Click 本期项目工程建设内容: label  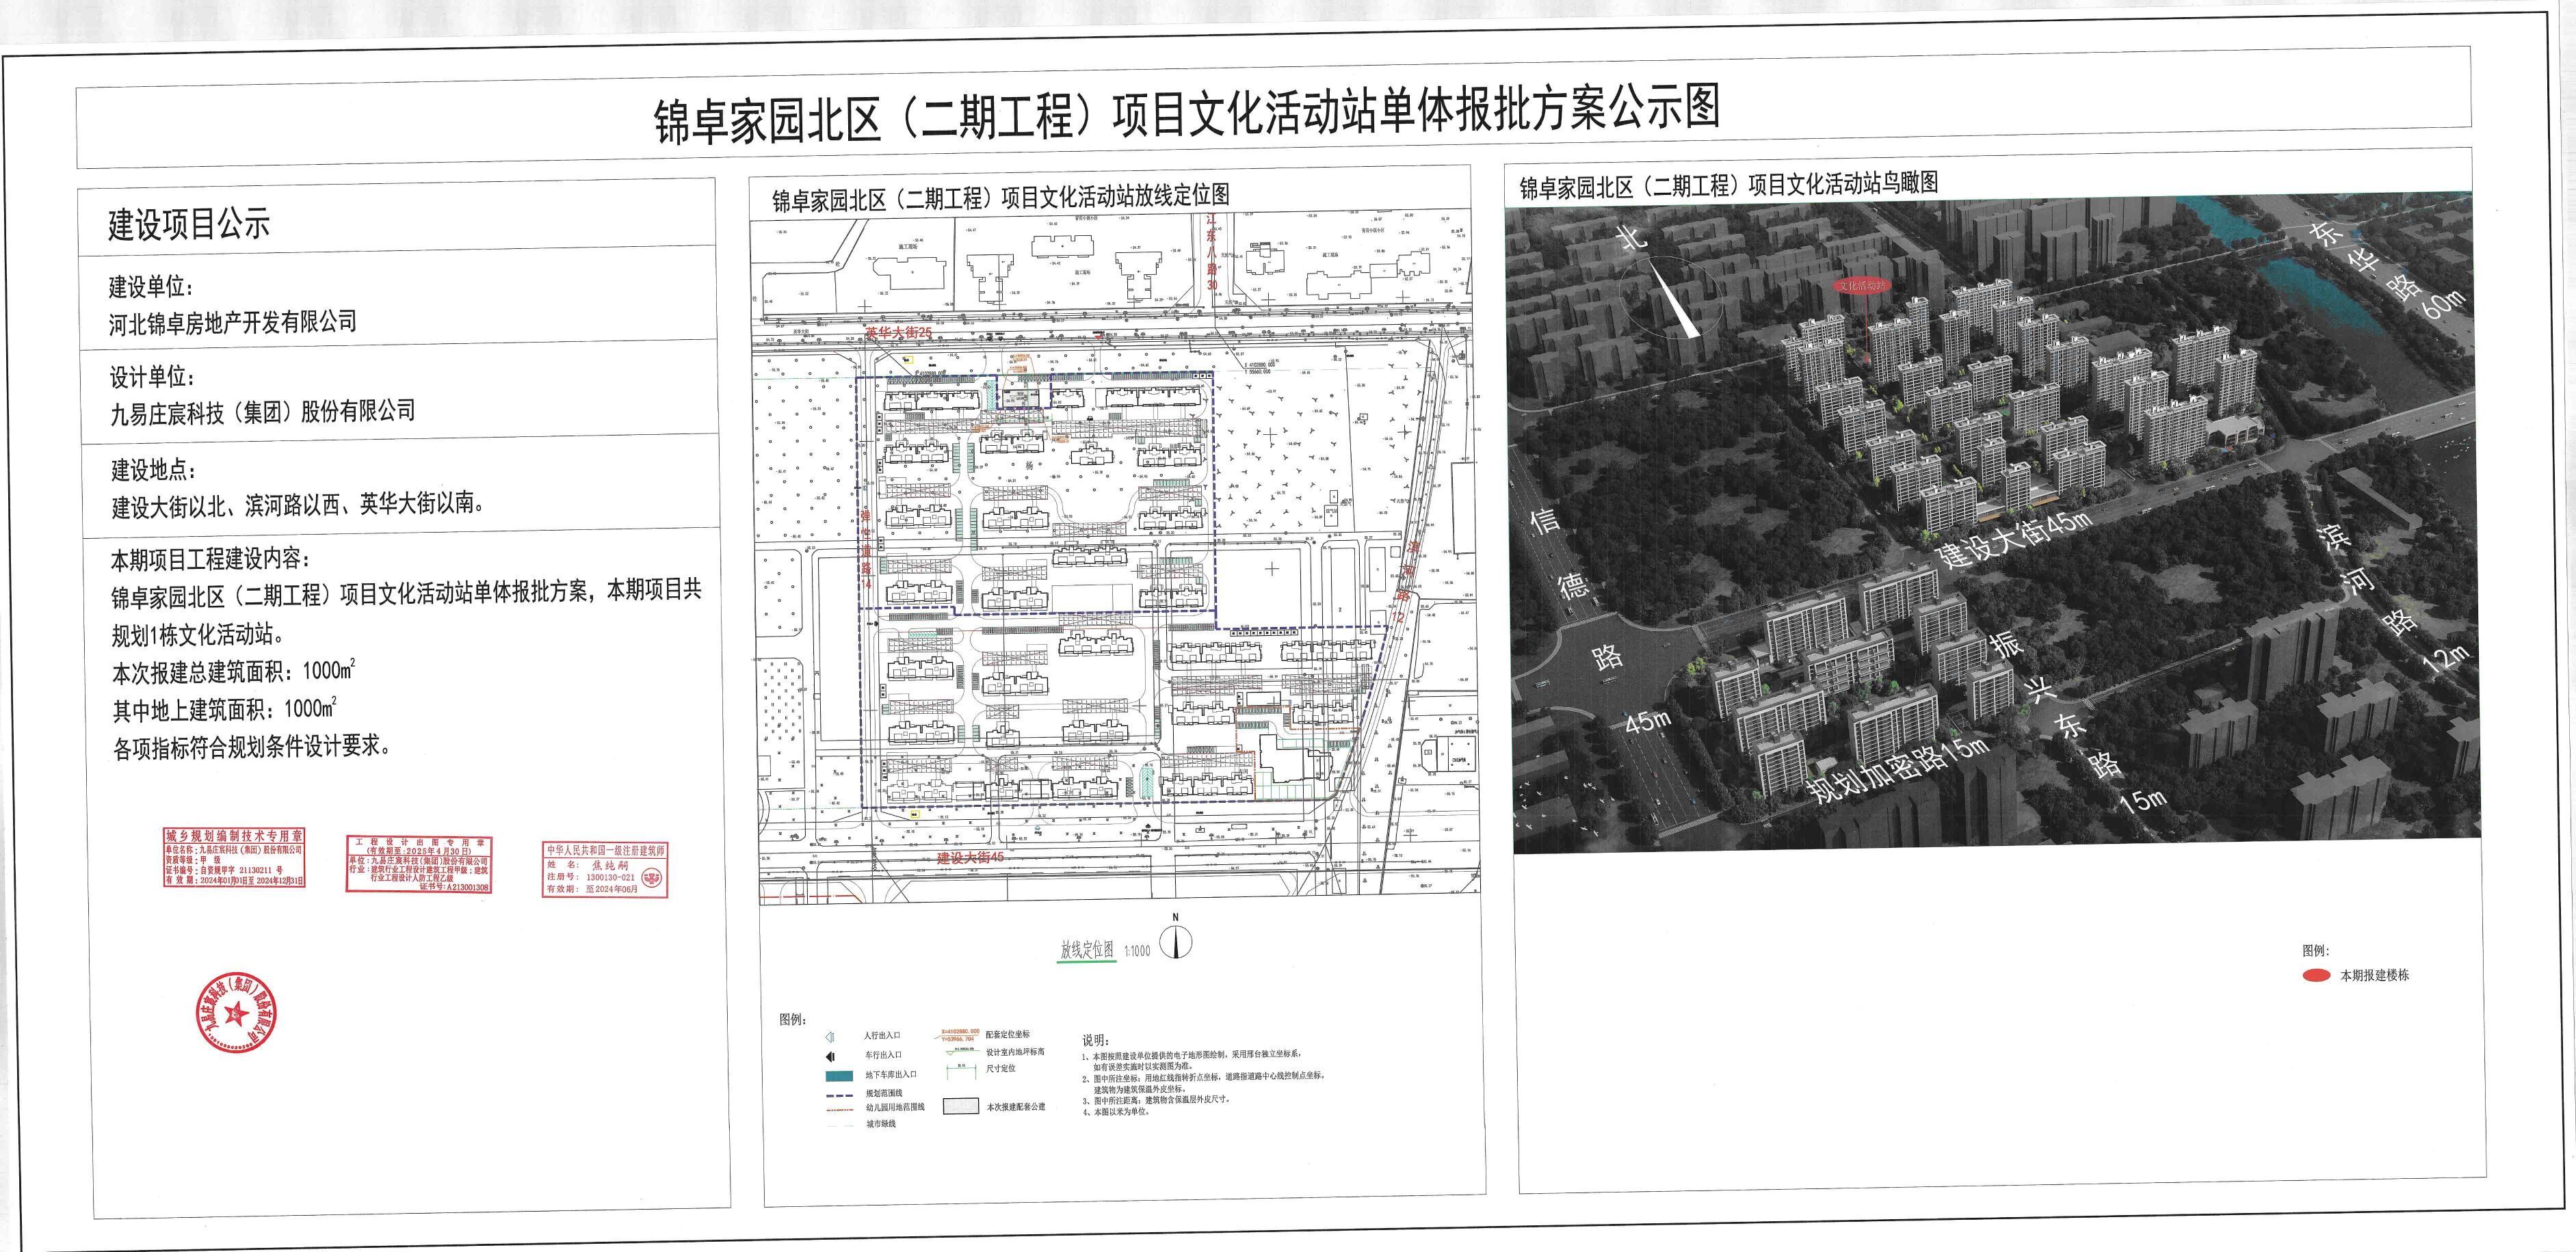click(210, 559)
